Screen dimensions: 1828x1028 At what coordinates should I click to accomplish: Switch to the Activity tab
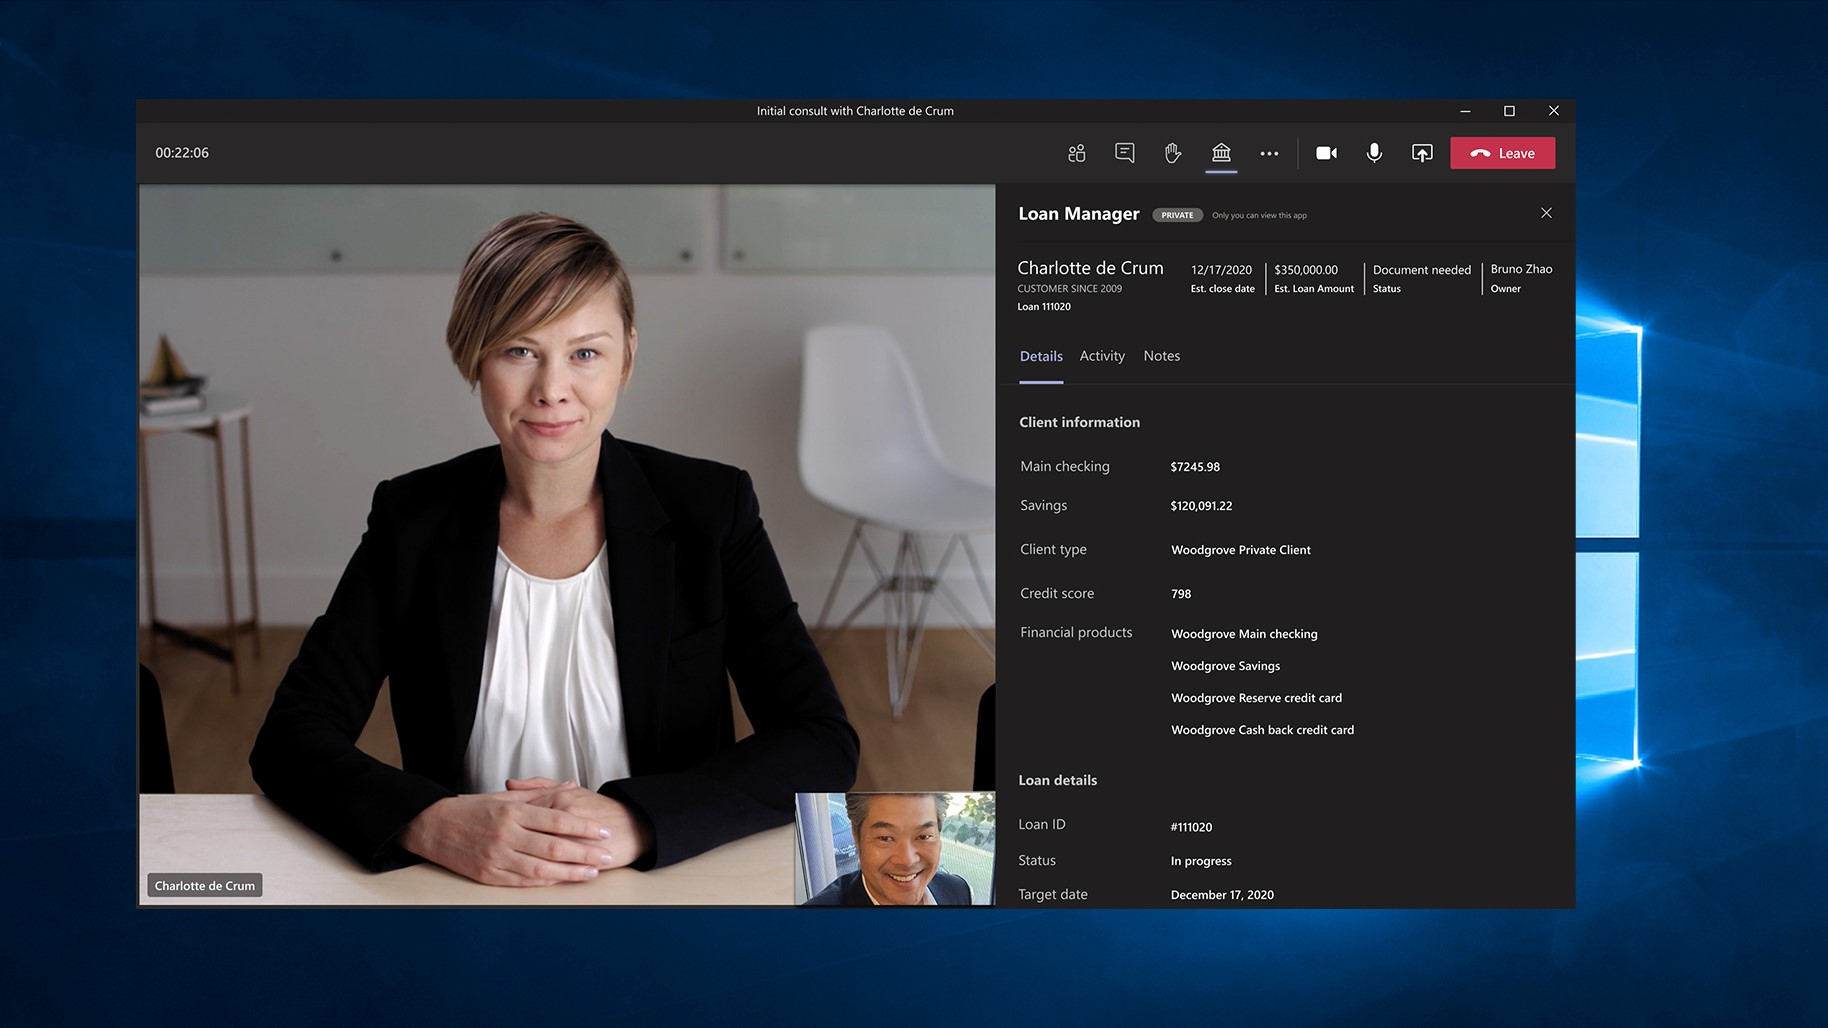(x=1102, y=356)
